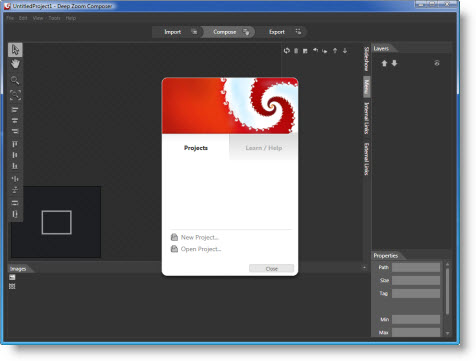Click the align bottom edges icon
The image size is (476, 361).
pos(15,166)
